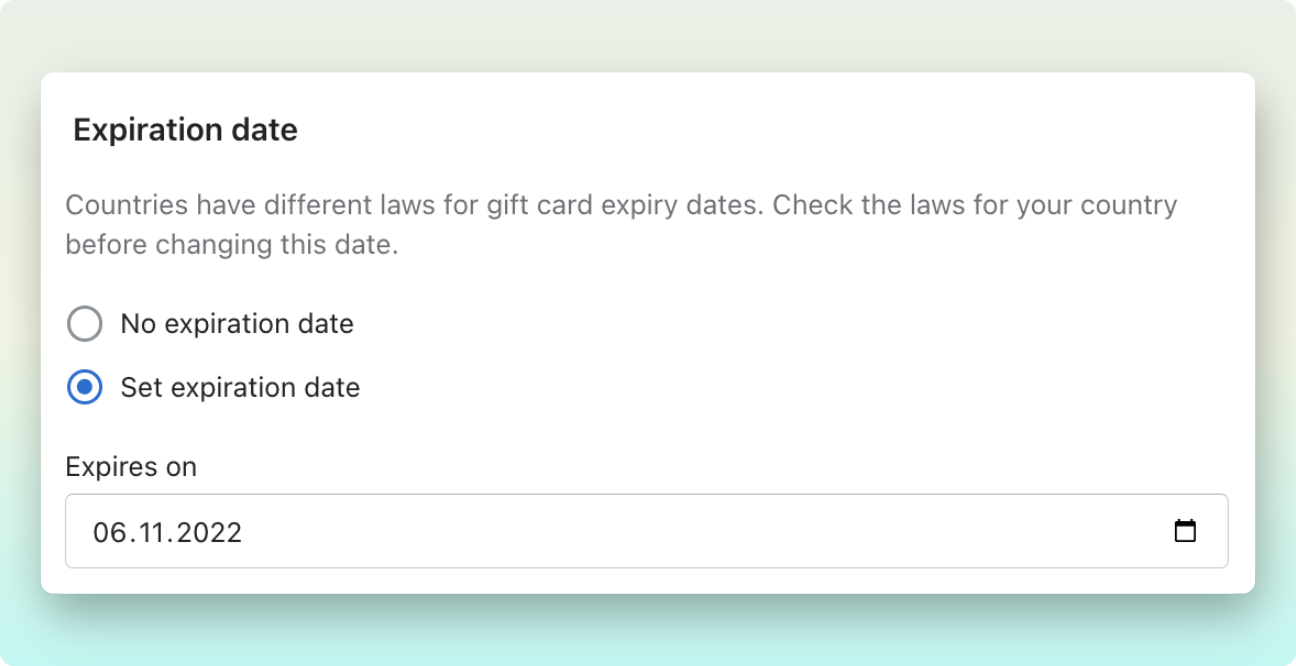Open the calendar picker icon

1185,531
